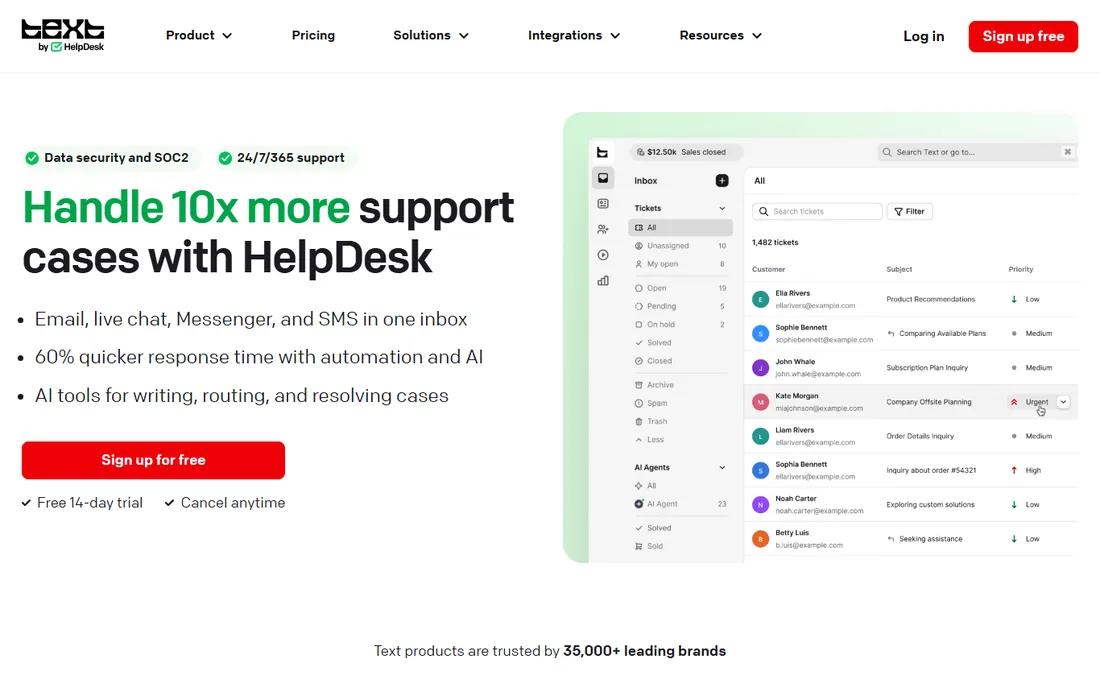Open the team people icon in sidebar
The width and height of the screenshot is (1100, 688).
[603, 229]
